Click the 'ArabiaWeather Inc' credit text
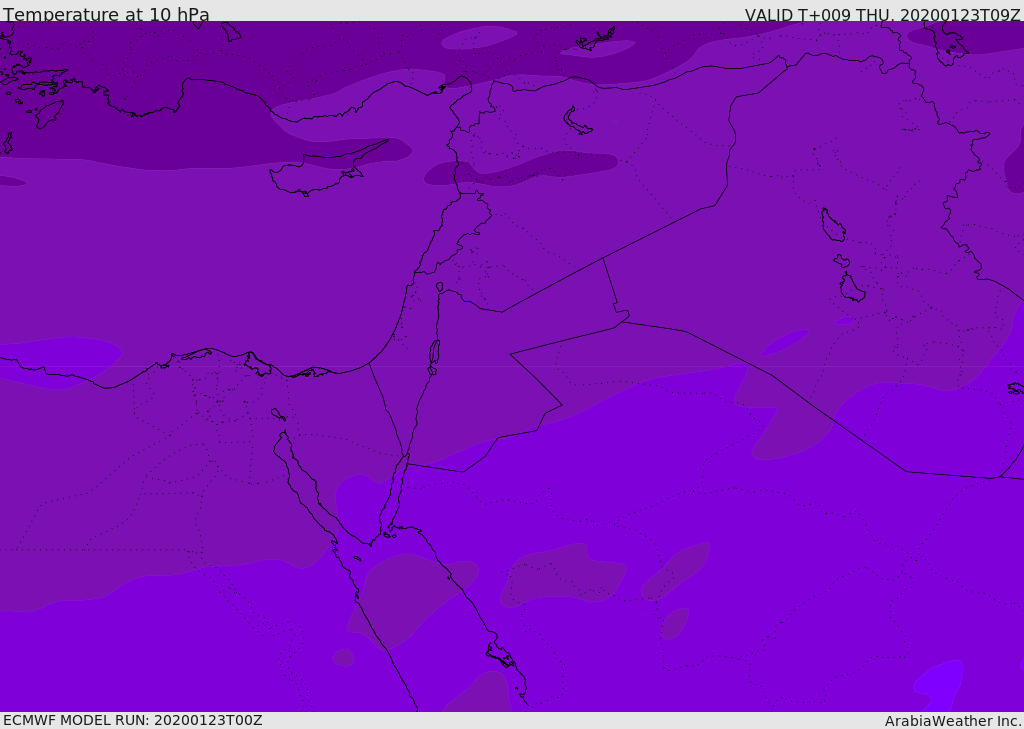The height and width of the screenshot is (729, 1024). [x=952, y=721]
